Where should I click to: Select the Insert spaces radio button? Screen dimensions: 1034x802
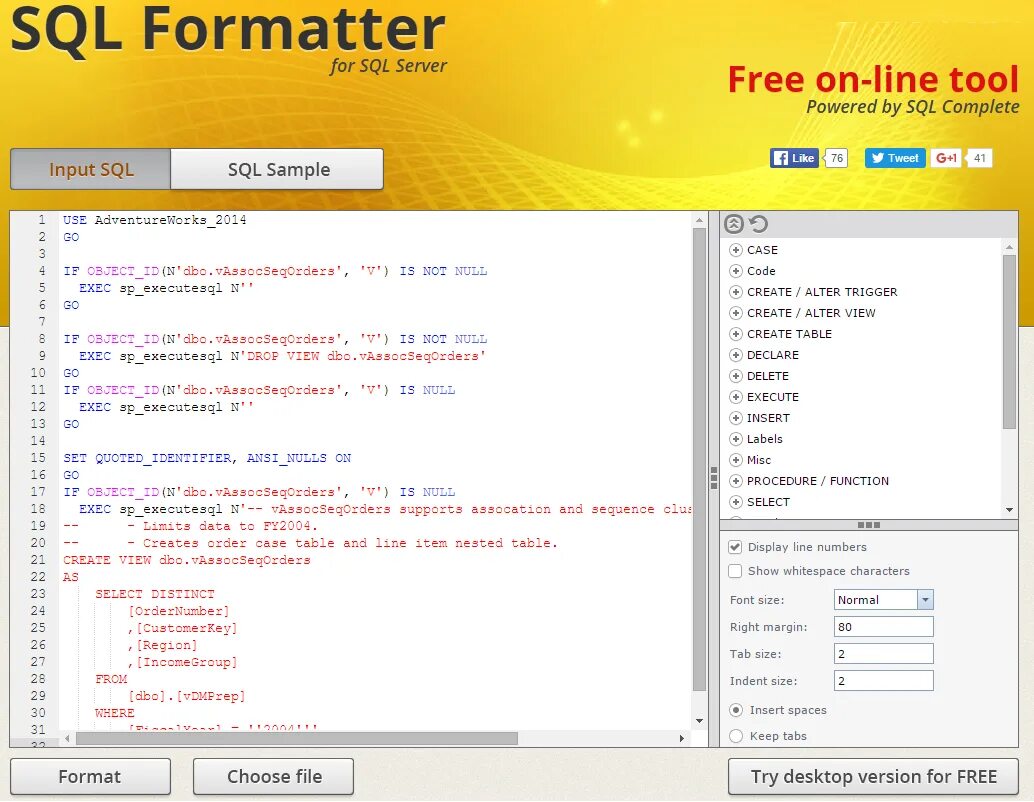click(x=737, y=710)
